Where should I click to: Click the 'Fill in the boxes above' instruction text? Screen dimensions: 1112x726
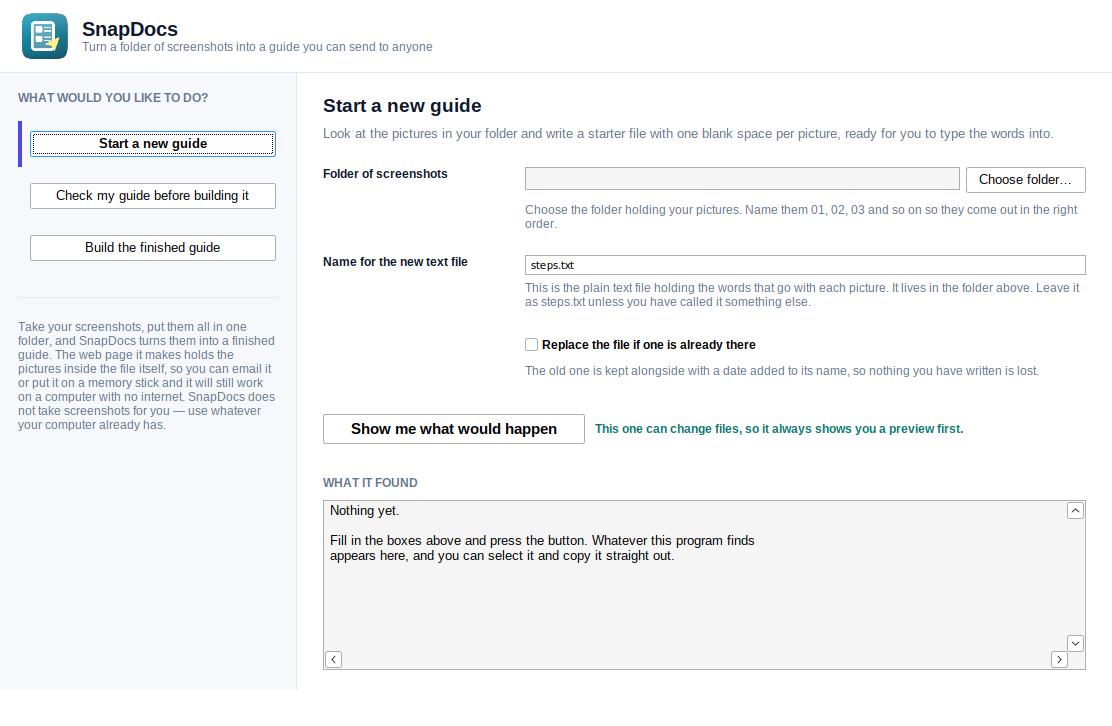(542, 548)
